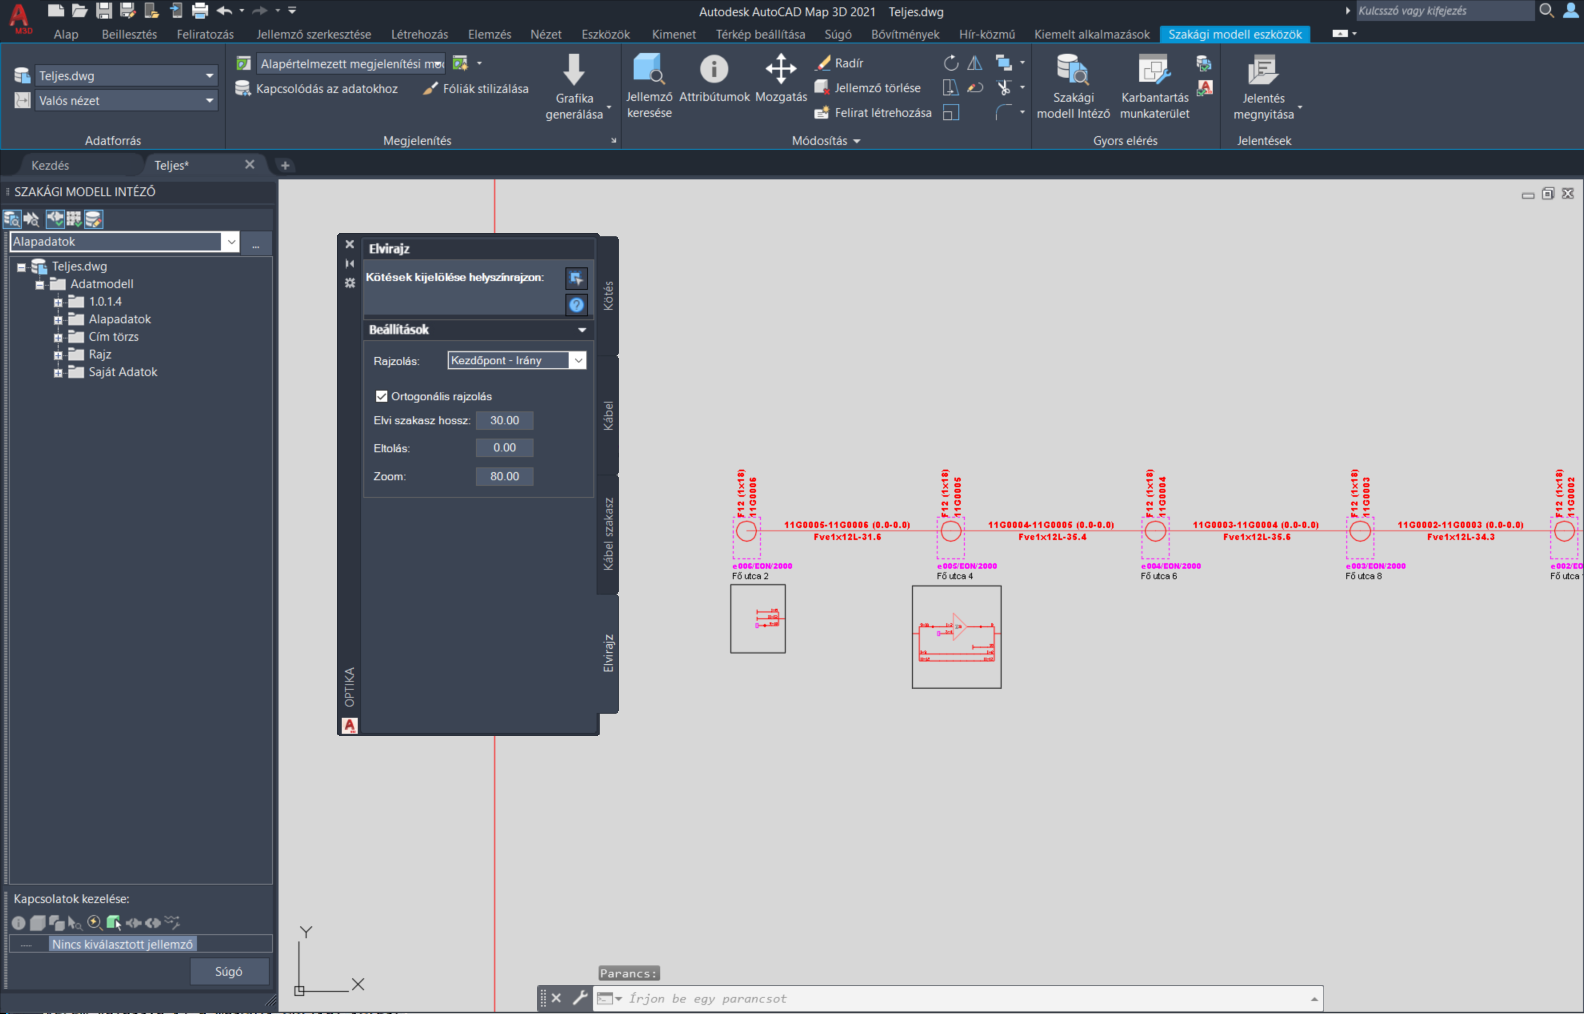Click the search magnifier icon in title bar
The height and width of the screenshot is (1014, 1584).
pyautogui.click(x=1546, y=10)
